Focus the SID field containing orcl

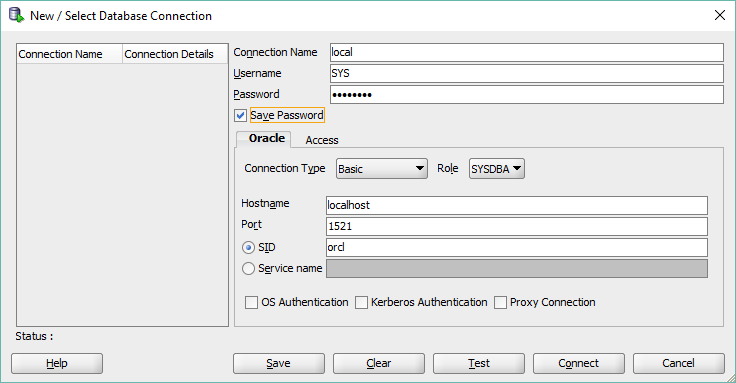coord(517,248)
